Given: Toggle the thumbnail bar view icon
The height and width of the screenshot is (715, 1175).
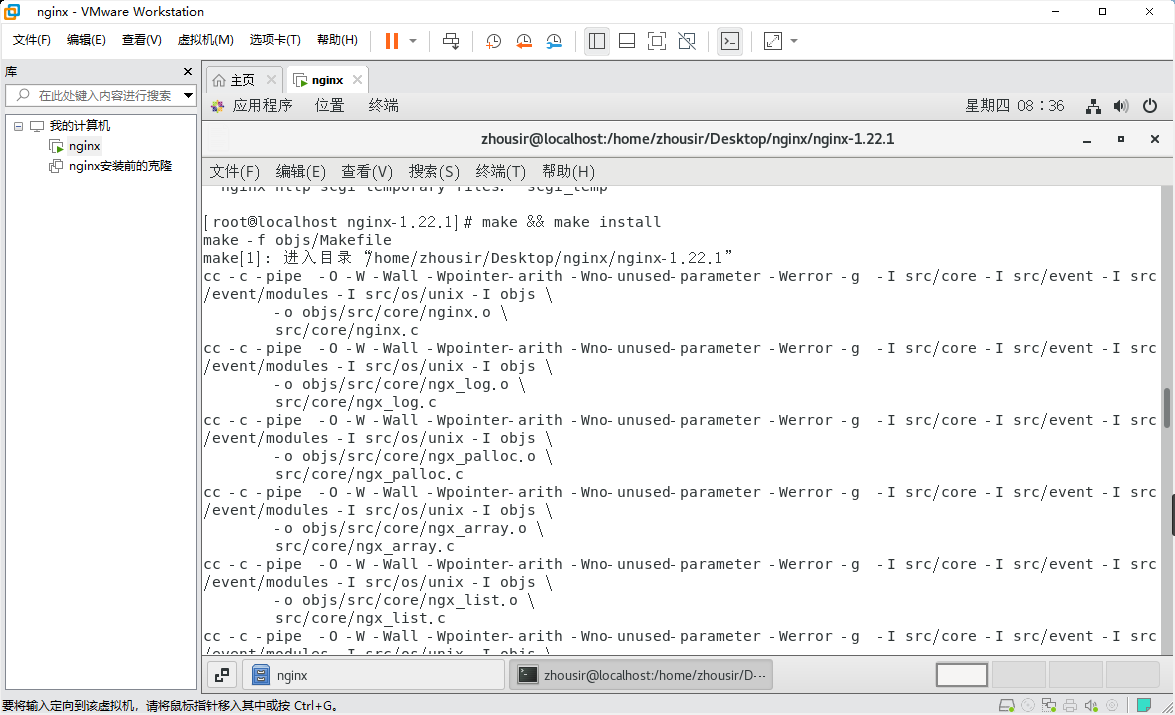Looking at the screenshot, I should (627, 41).
